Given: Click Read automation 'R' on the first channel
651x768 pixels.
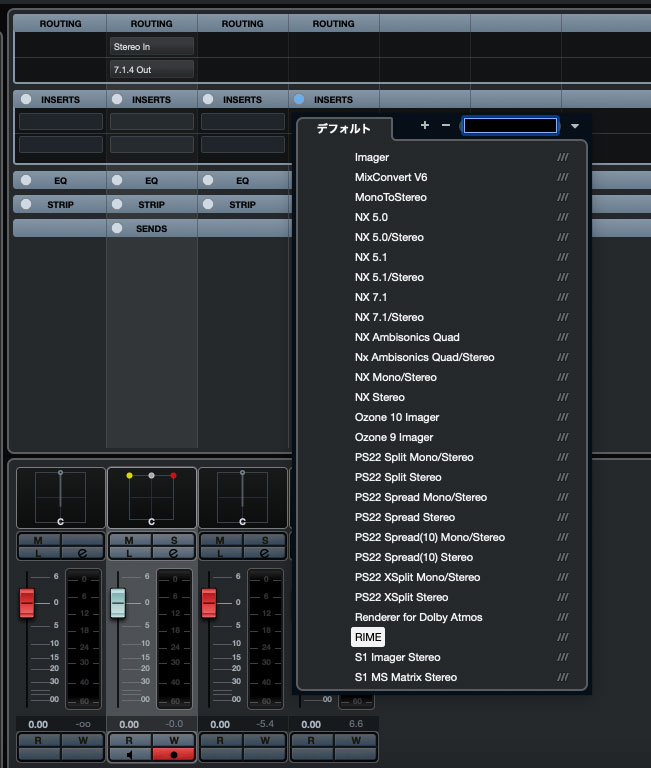Looking at the screenshot, I should (x=38, y=741).
